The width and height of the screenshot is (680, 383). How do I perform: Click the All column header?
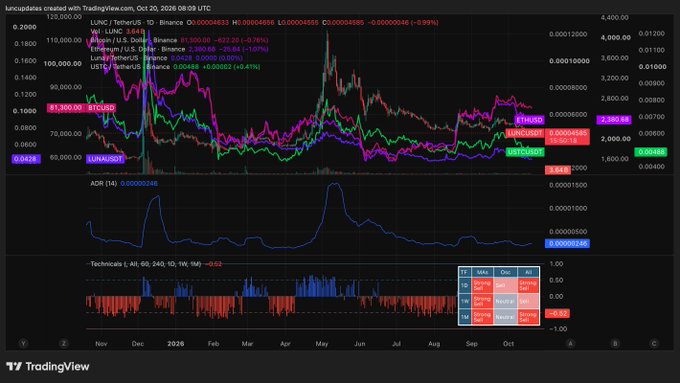tap(528, 272)
